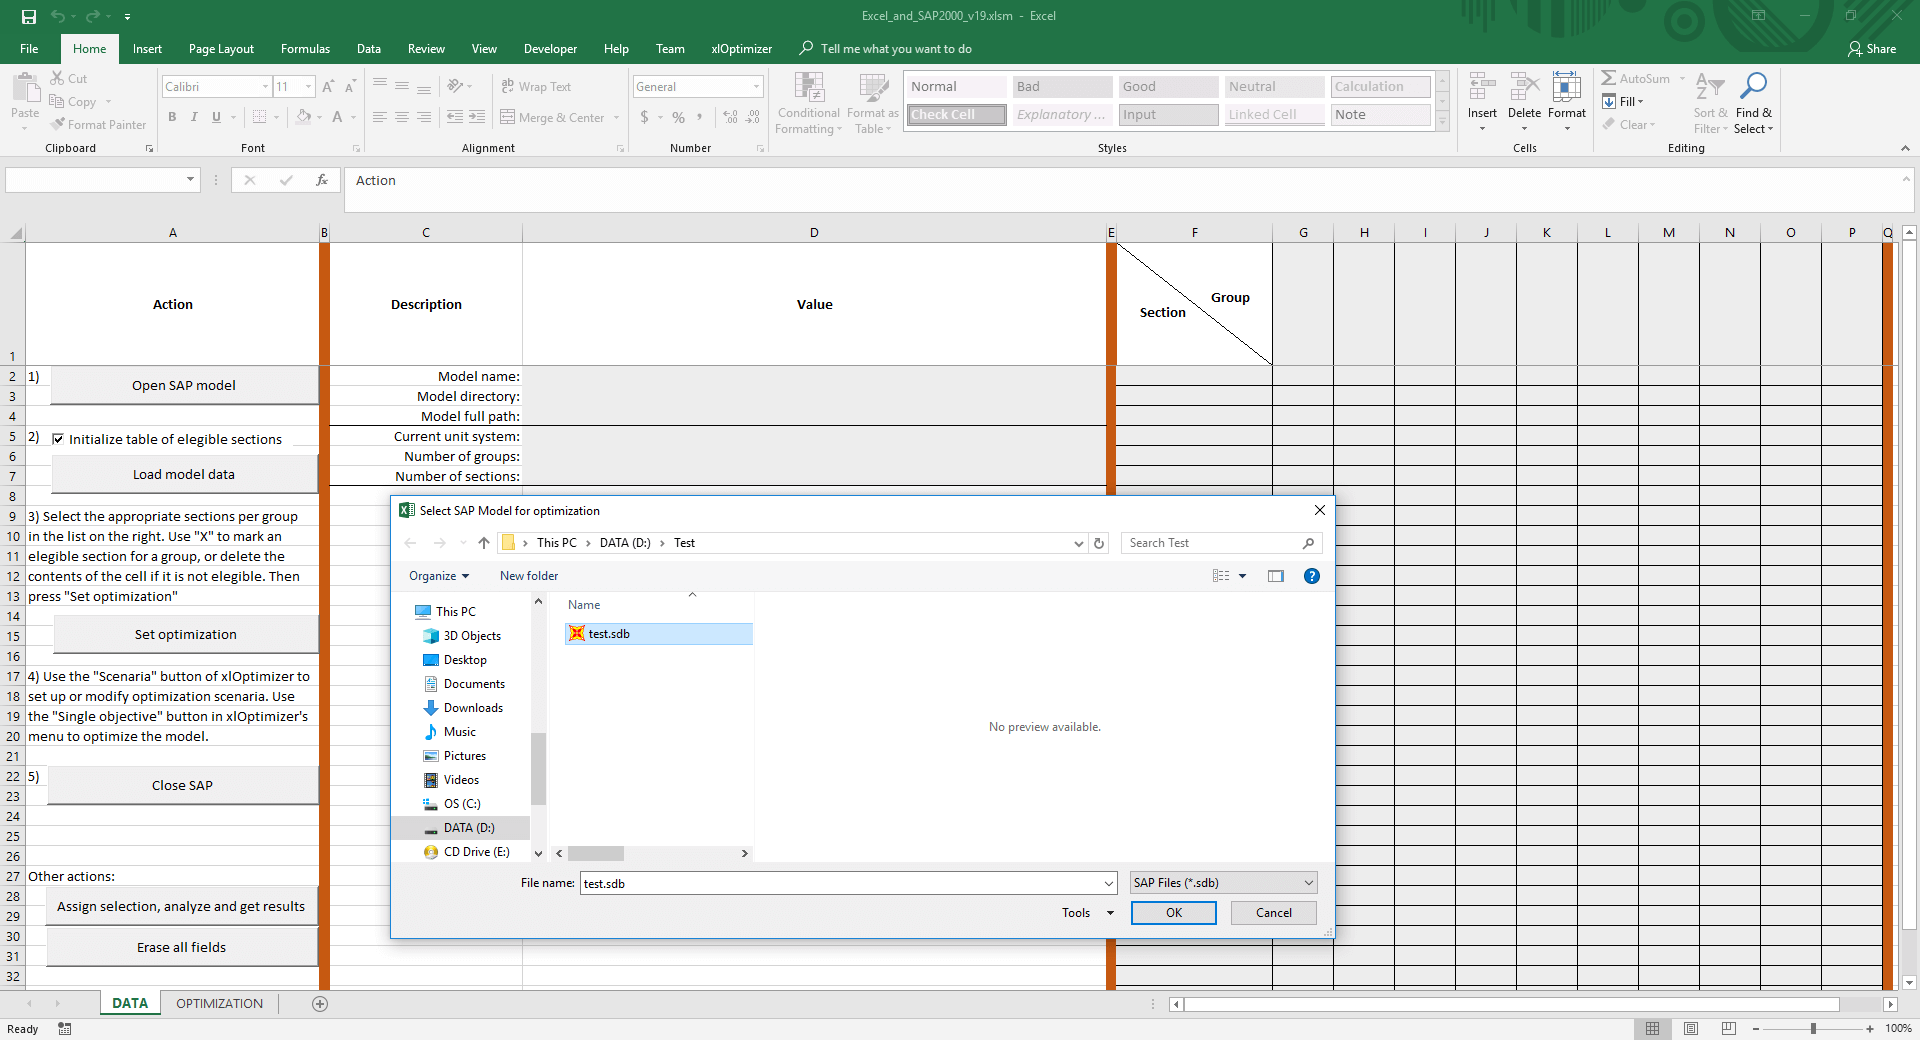Click the Format as Table icon
This screenshot has height=1040, width=1920.
873,88
